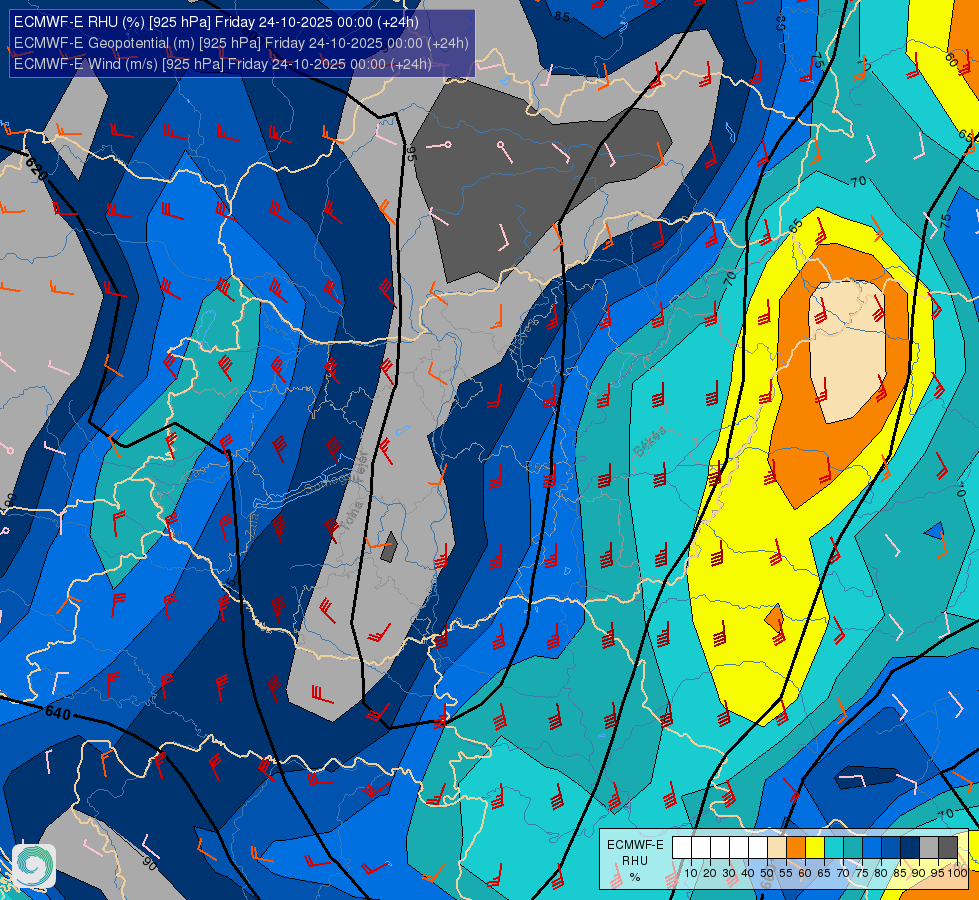The height and width of the screenshot is (900, 979).
Task: Pick the dark gray 95–100 legend swatch
Action: coord(948,848)
